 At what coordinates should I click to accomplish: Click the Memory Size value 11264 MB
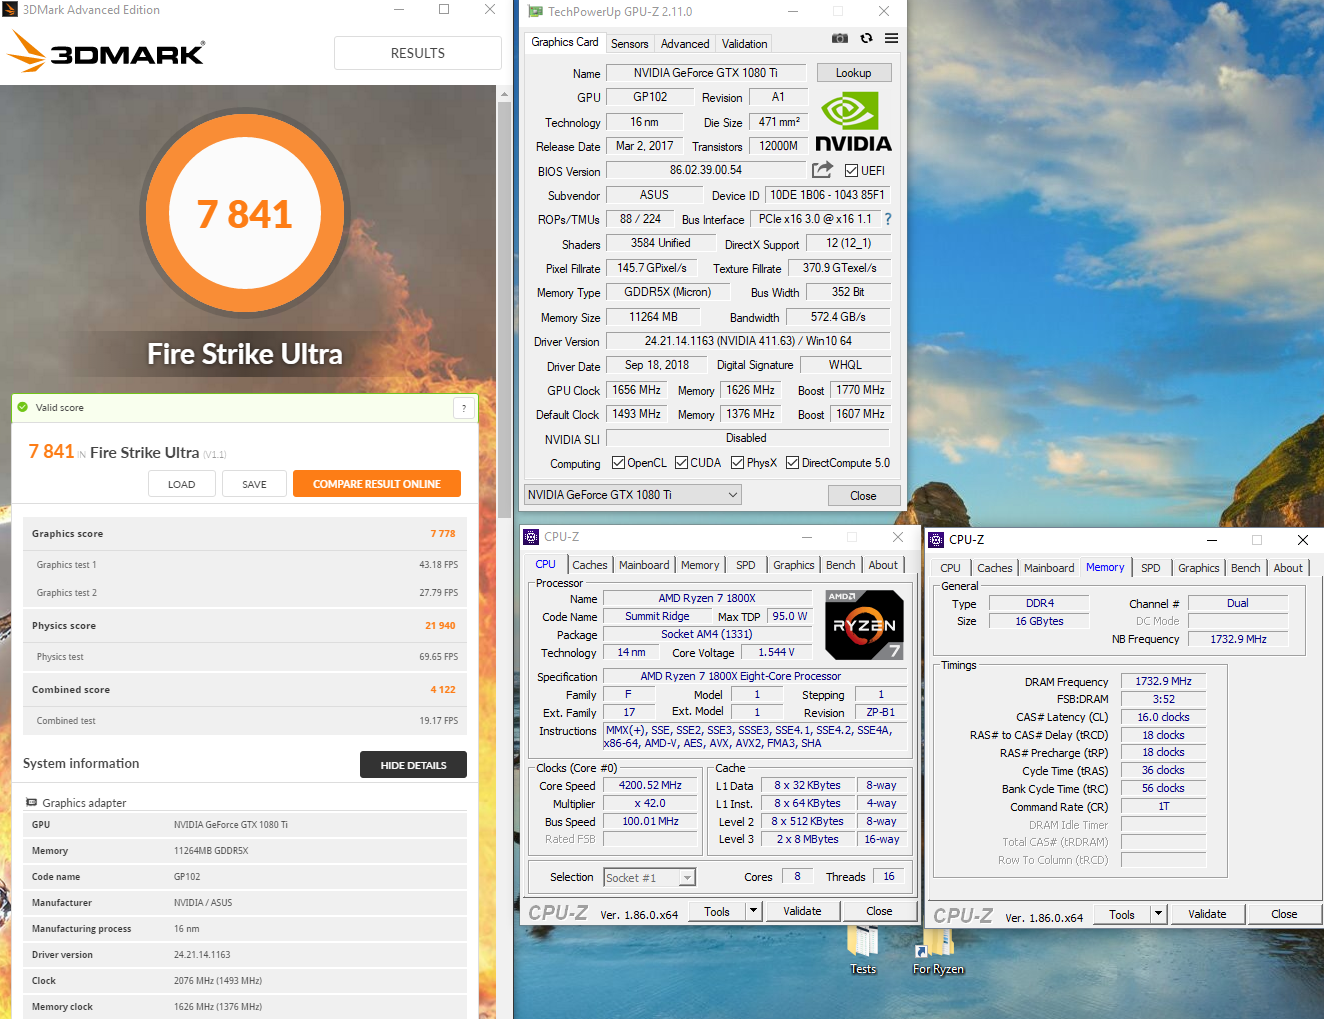pyautogui.click(x=653, y=317)
